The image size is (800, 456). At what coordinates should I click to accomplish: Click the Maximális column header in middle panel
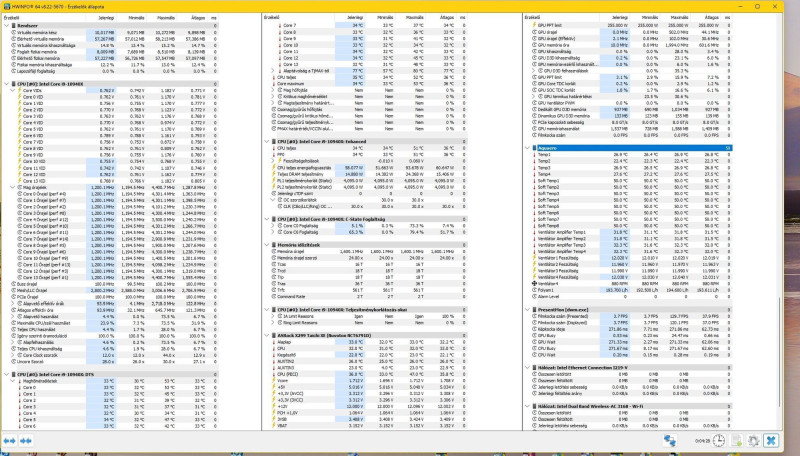point(410,18)
